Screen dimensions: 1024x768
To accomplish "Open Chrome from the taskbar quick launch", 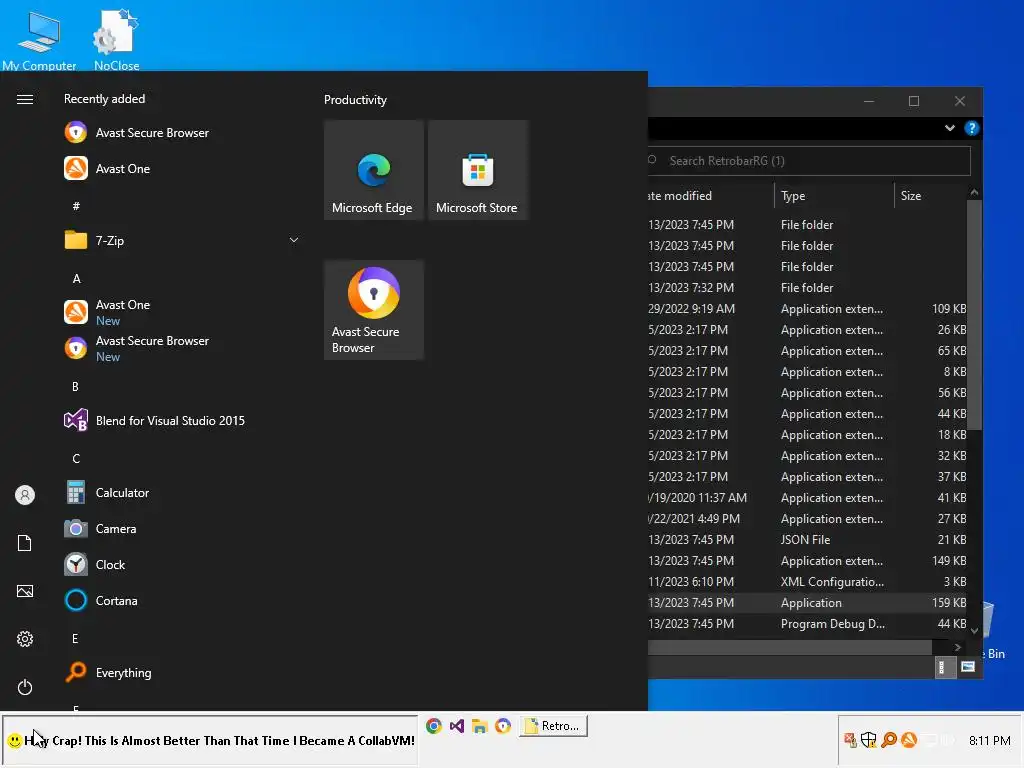I will pos(434,726).
